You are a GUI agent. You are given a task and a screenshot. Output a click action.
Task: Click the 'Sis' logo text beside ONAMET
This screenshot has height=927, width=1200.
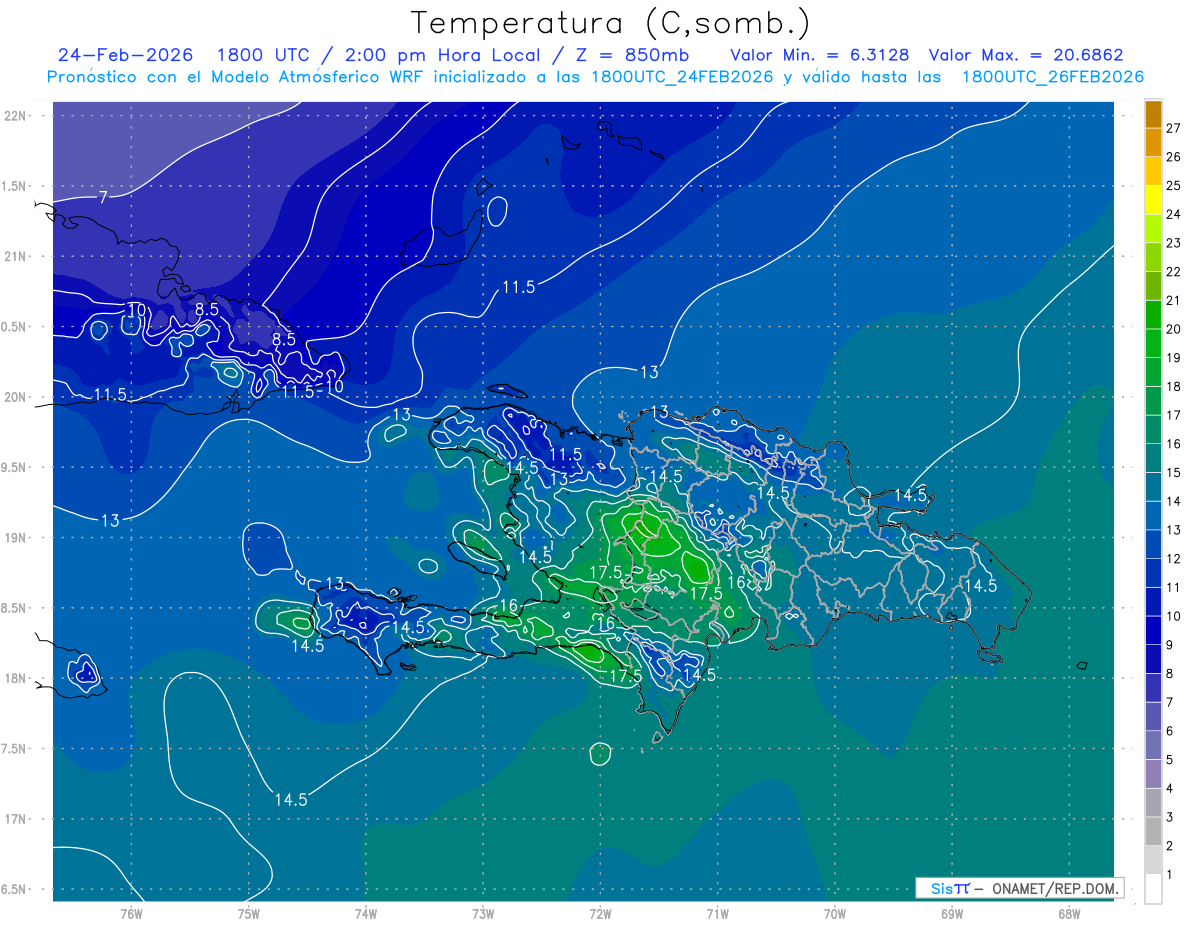[941, 888]
